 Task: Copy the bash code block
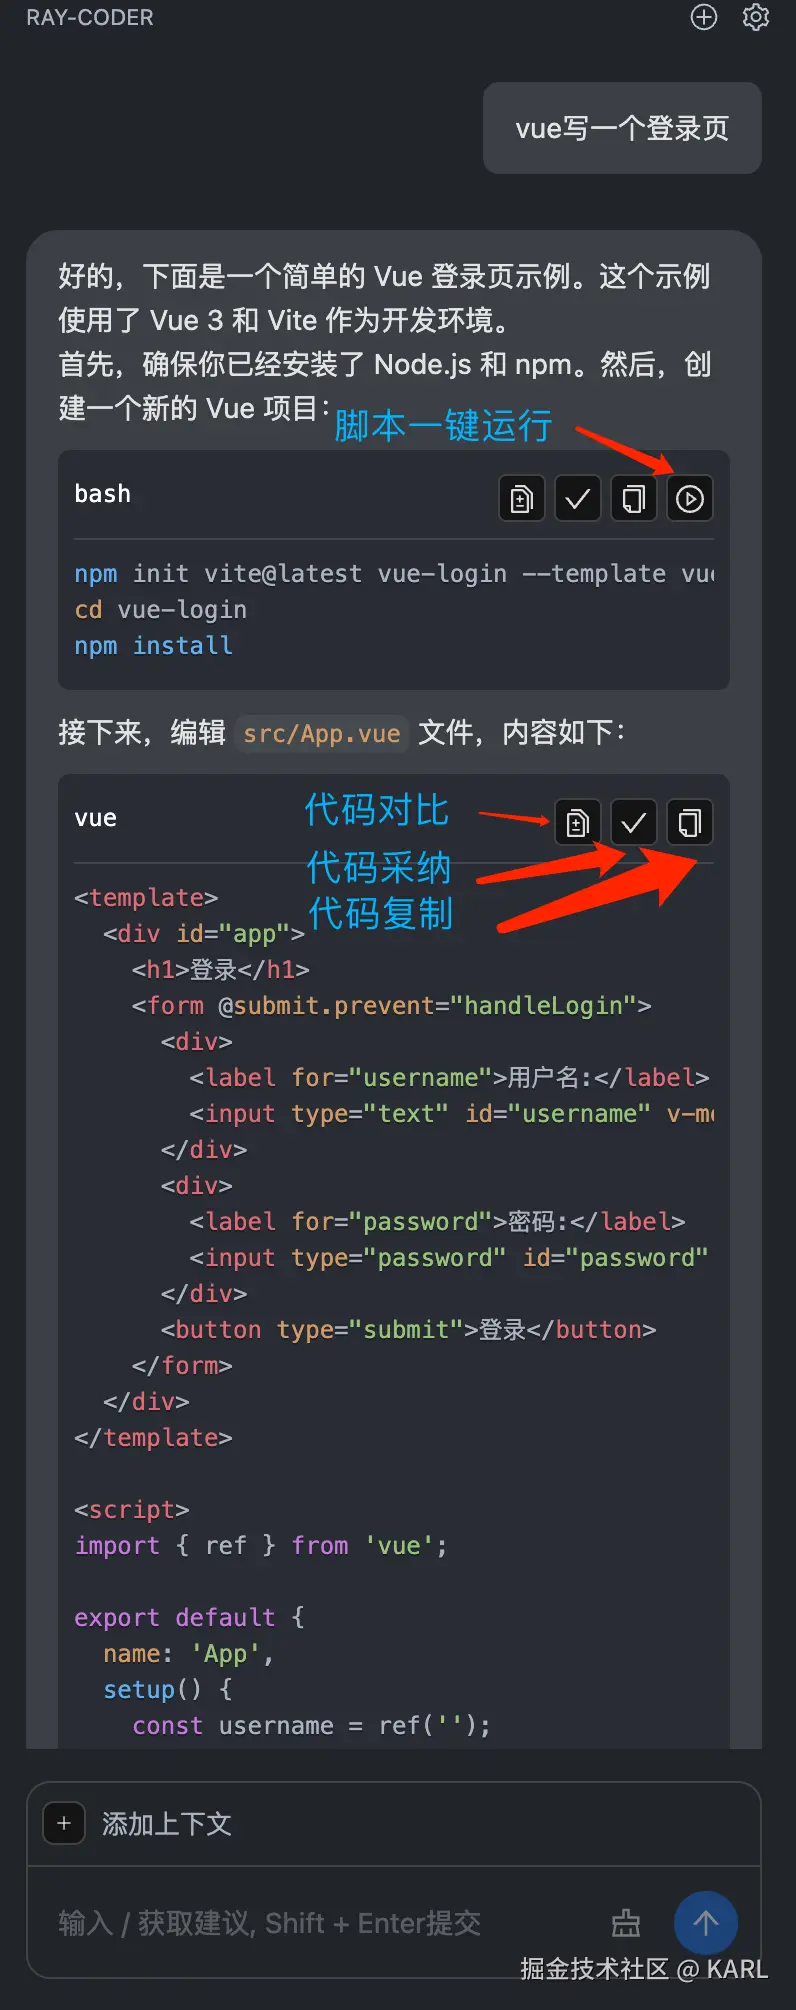click(633, 498)
